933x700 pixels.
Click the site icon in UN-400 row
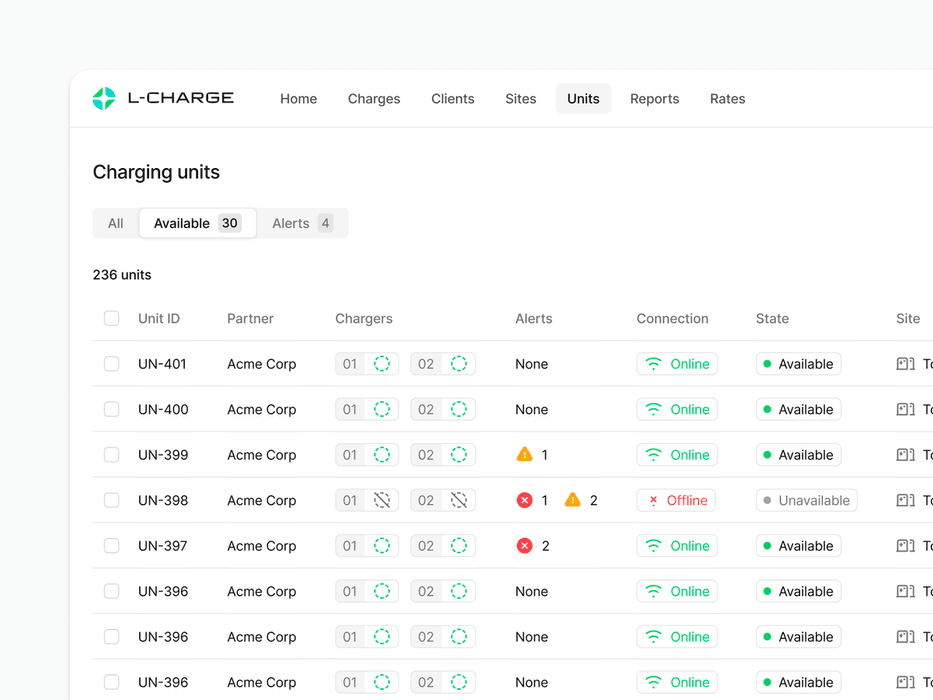coord(905,409)
